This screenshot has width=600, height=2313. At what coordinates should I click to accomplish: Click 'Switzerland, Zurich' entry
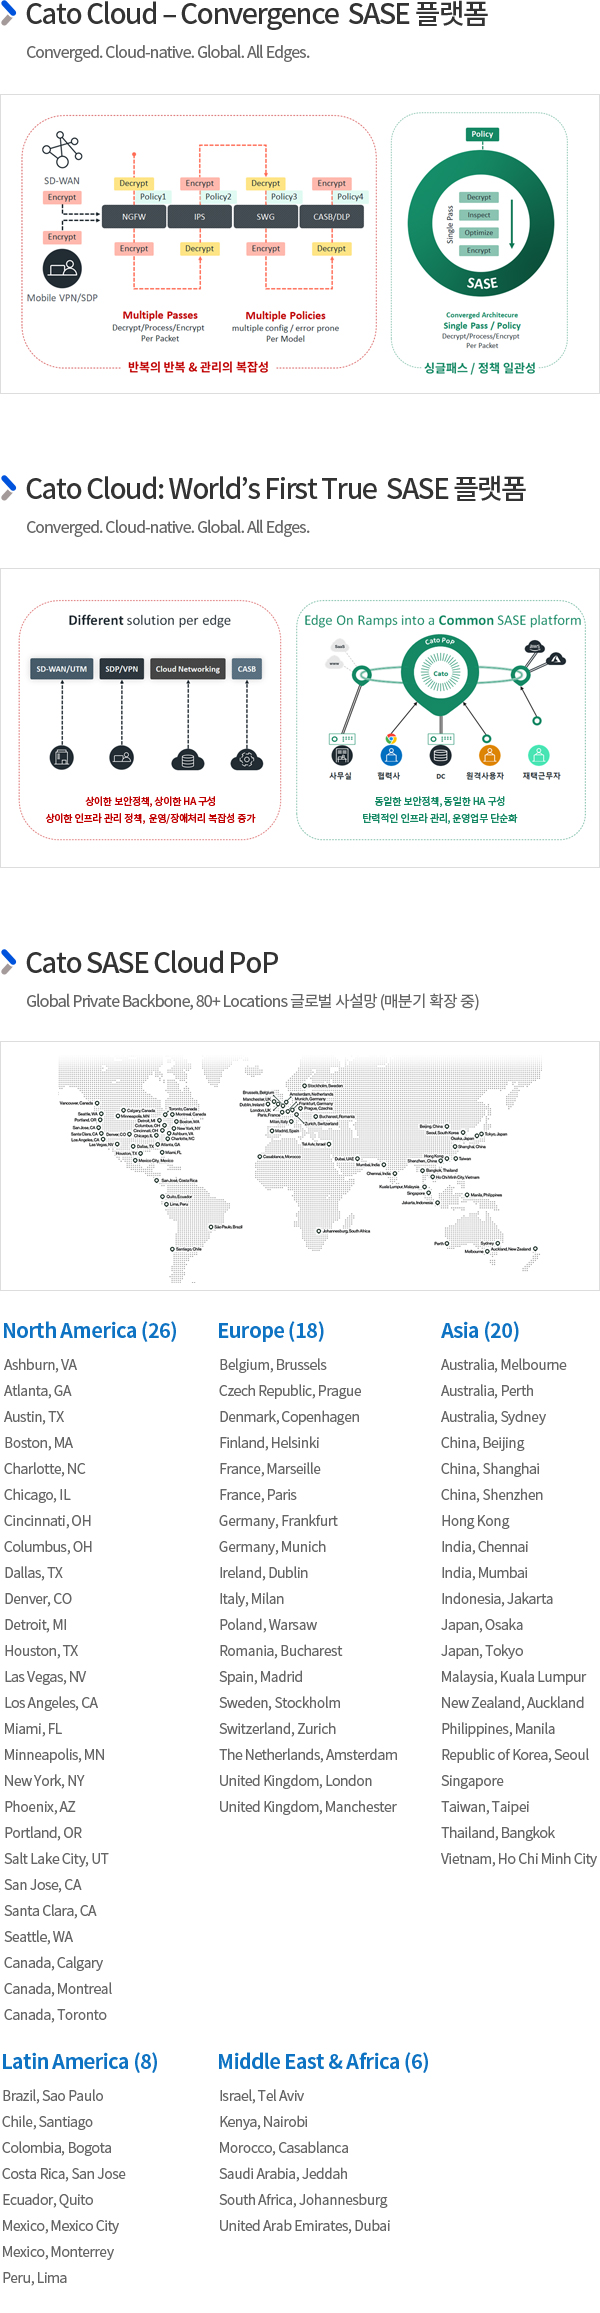[x=278, y=1729]
